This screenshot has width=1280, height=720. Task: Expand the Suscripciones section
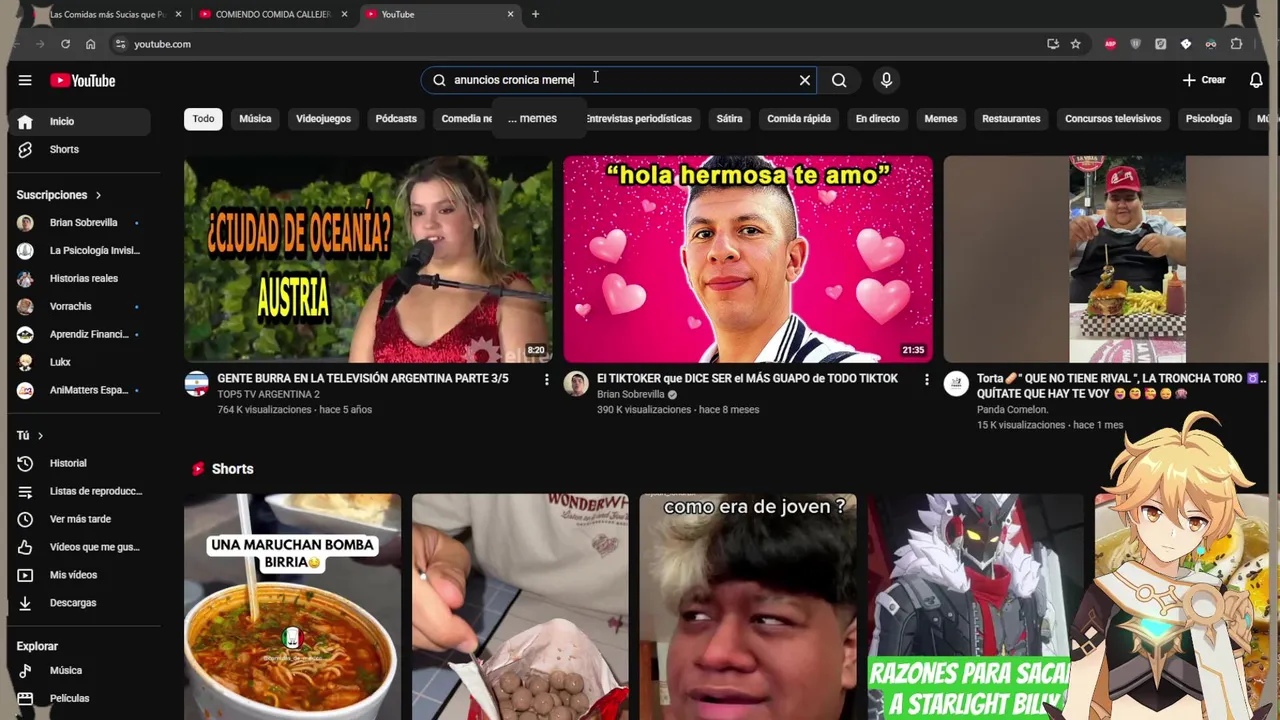coord(60,195)
